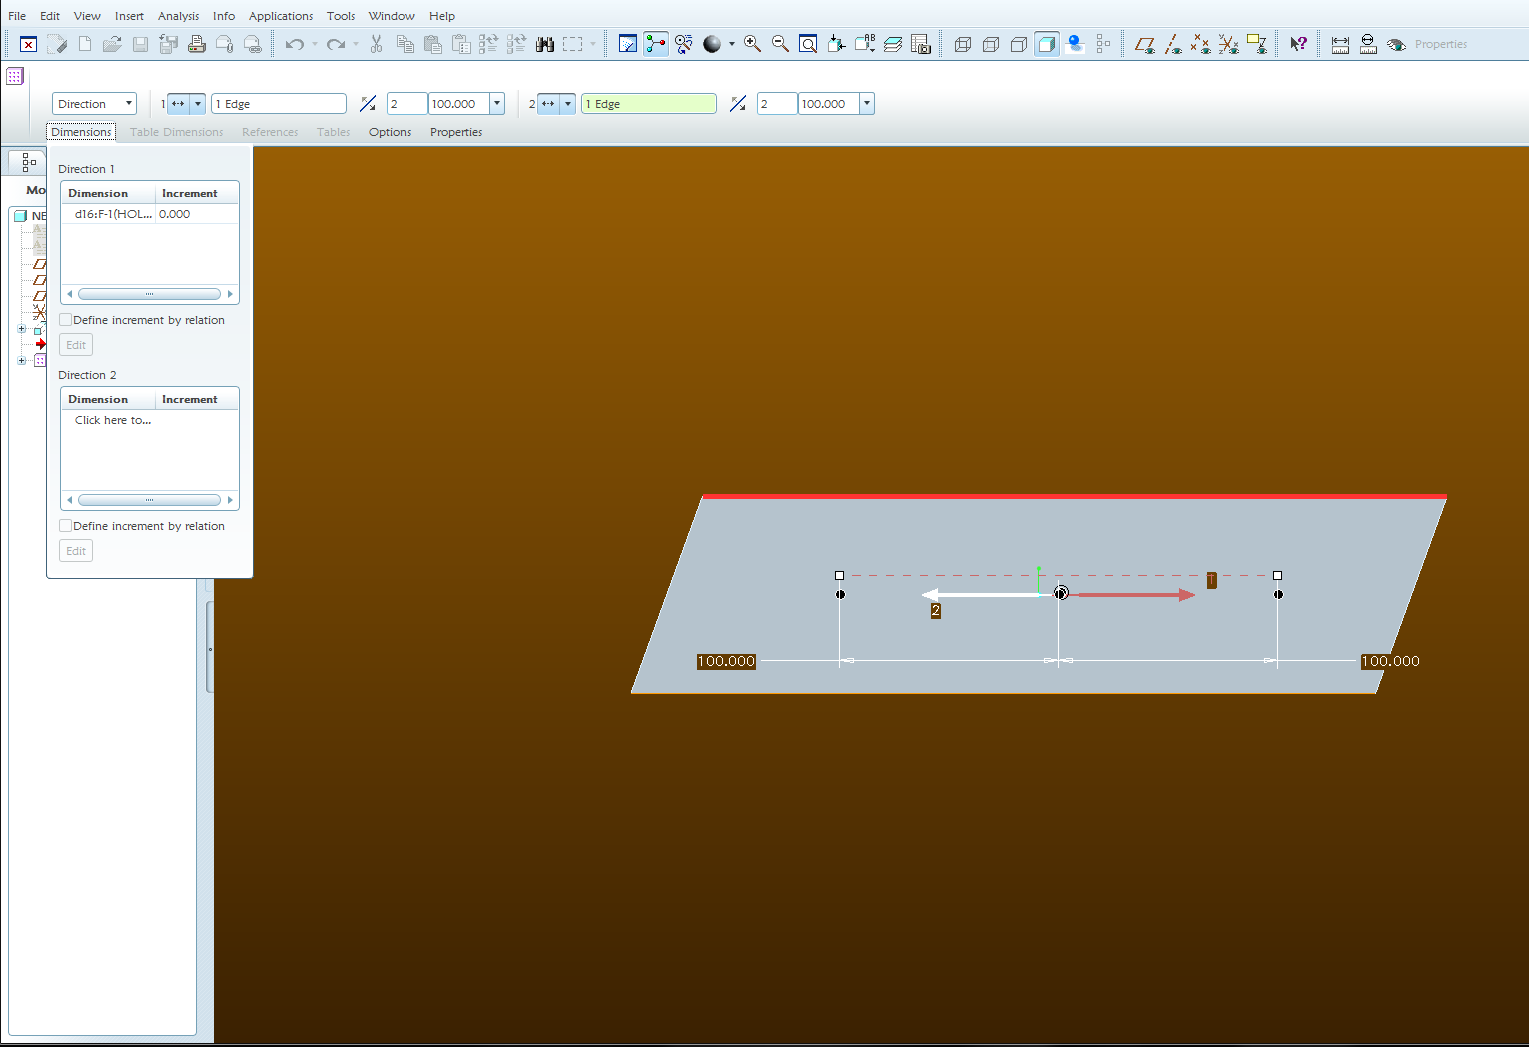Click the d16:F-1(HOL... dimension row
The image size is (1529, 1047).
[113, 214]
